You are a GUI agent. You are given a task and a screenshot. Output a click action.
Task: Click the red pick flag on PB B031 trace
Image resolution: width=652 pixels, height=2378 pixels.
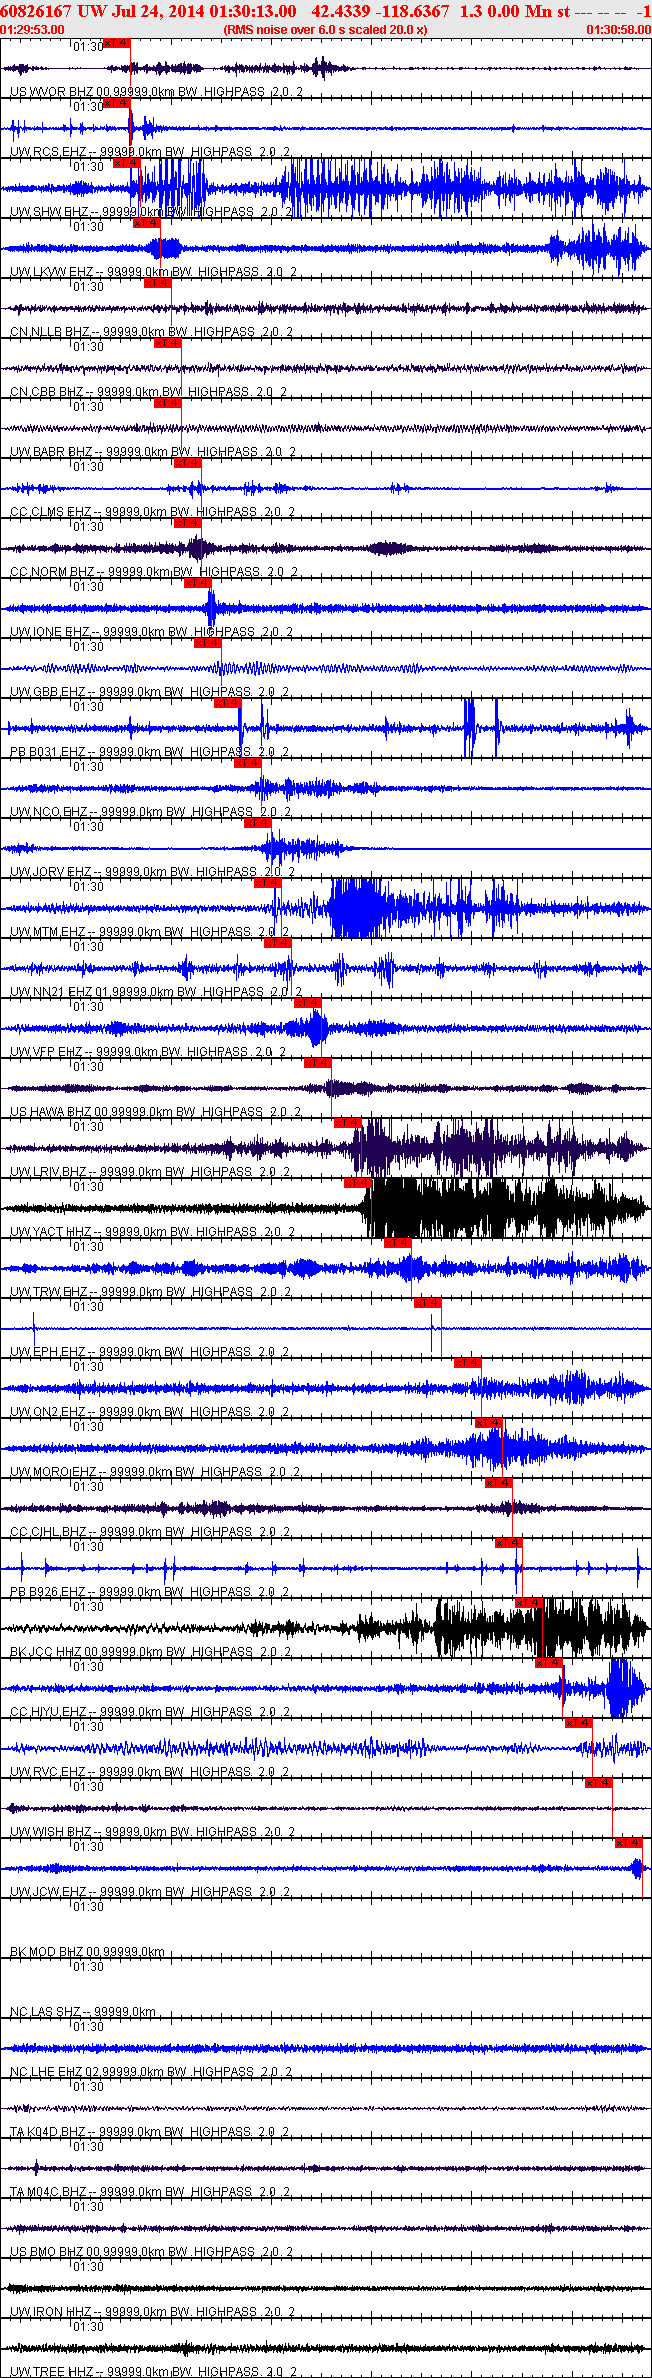click(x=227, y=703)
